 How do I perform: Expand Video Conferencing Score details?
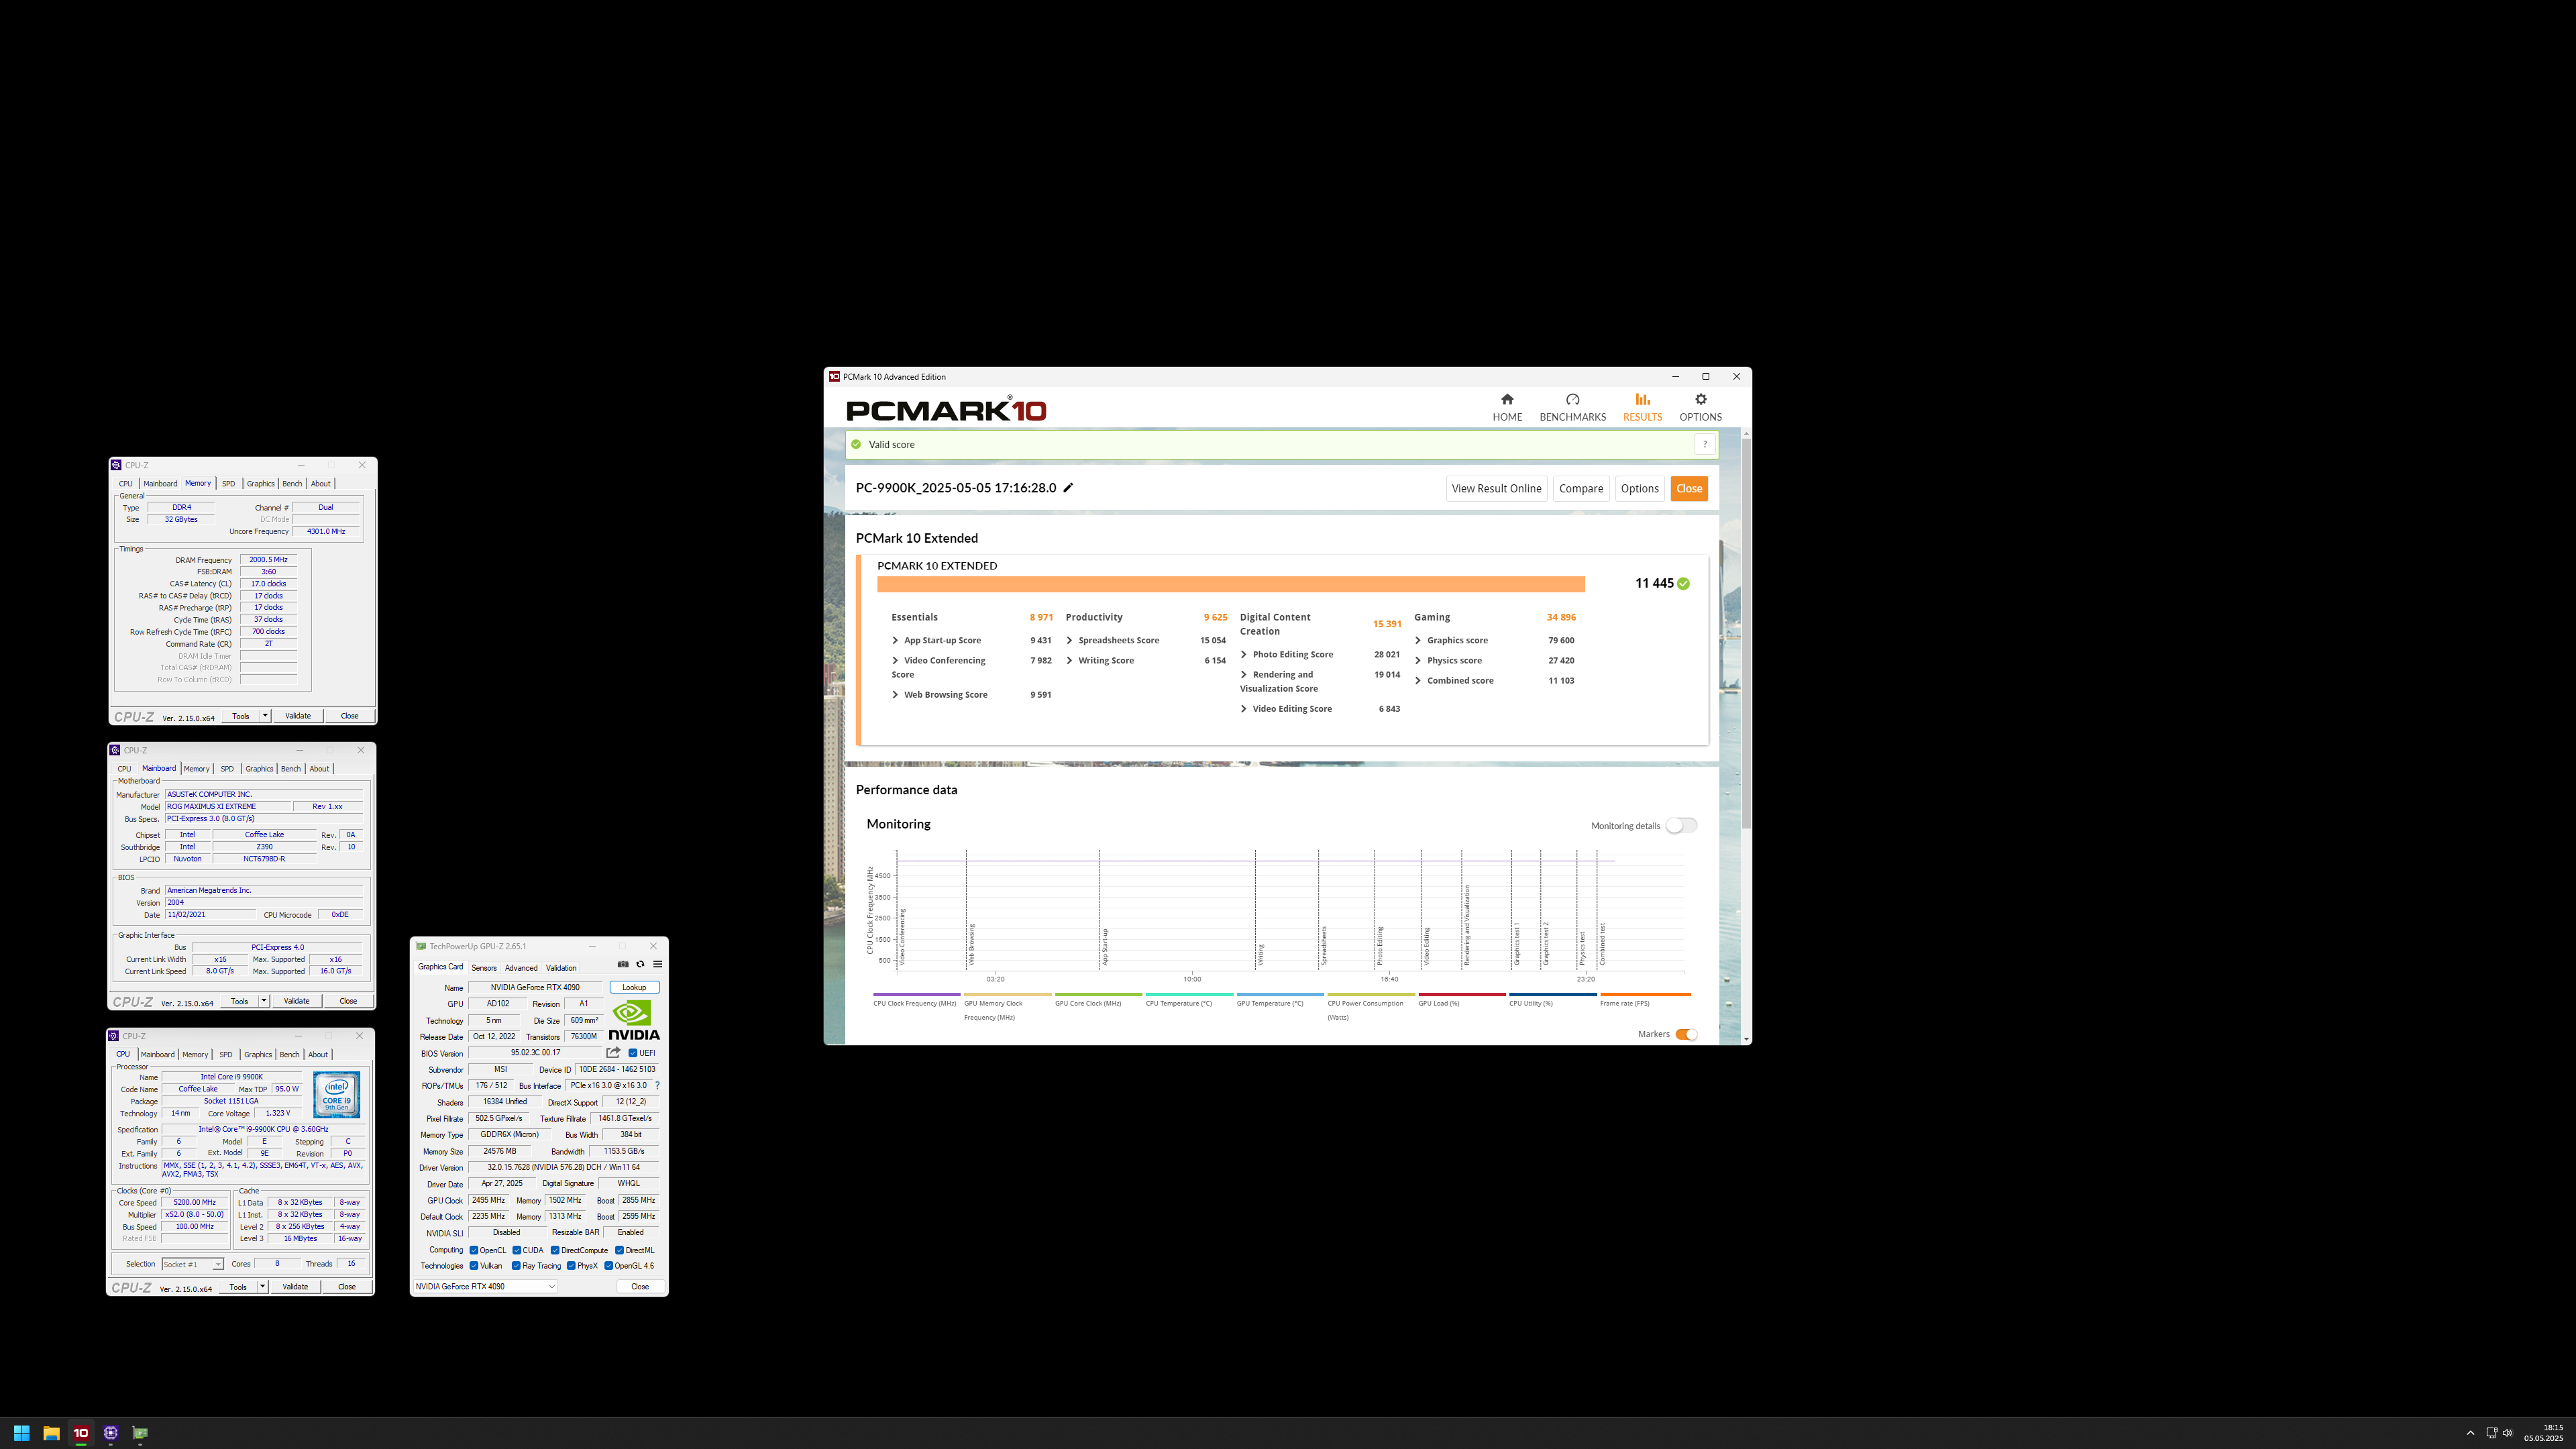[x=895, y=660]
